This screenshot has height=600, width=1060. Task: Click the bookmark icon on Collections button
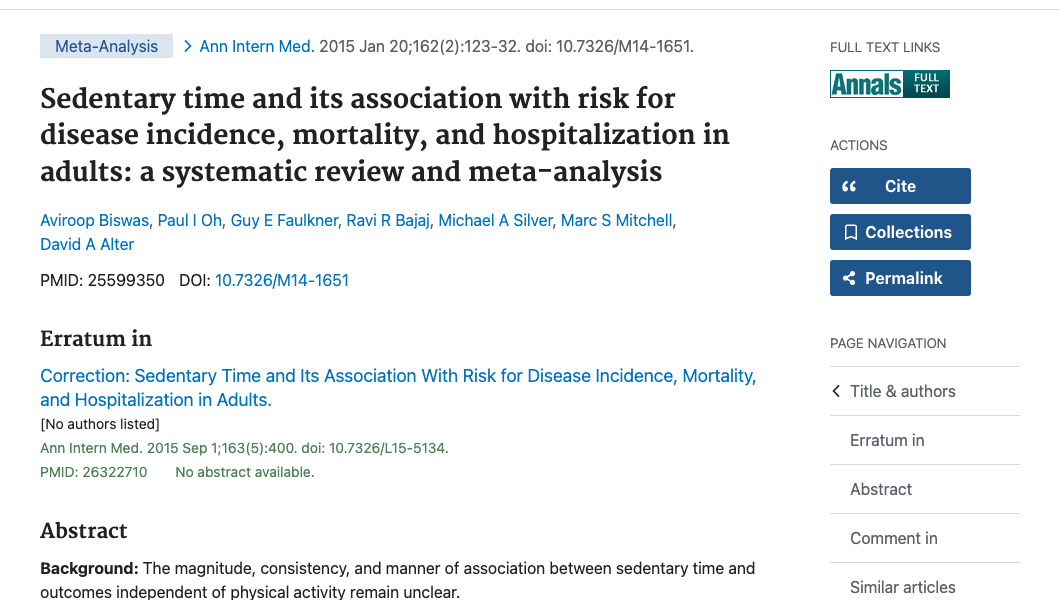click(849, 231)
